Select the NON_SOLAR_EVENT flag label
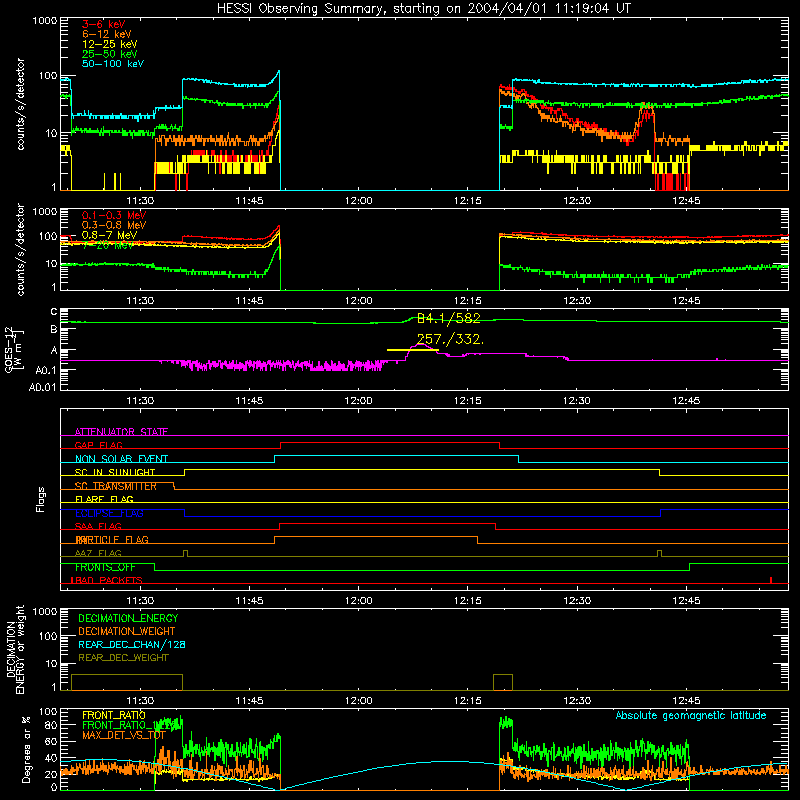Viewport: 800px width, 800px height. click(x=121, y=459)
